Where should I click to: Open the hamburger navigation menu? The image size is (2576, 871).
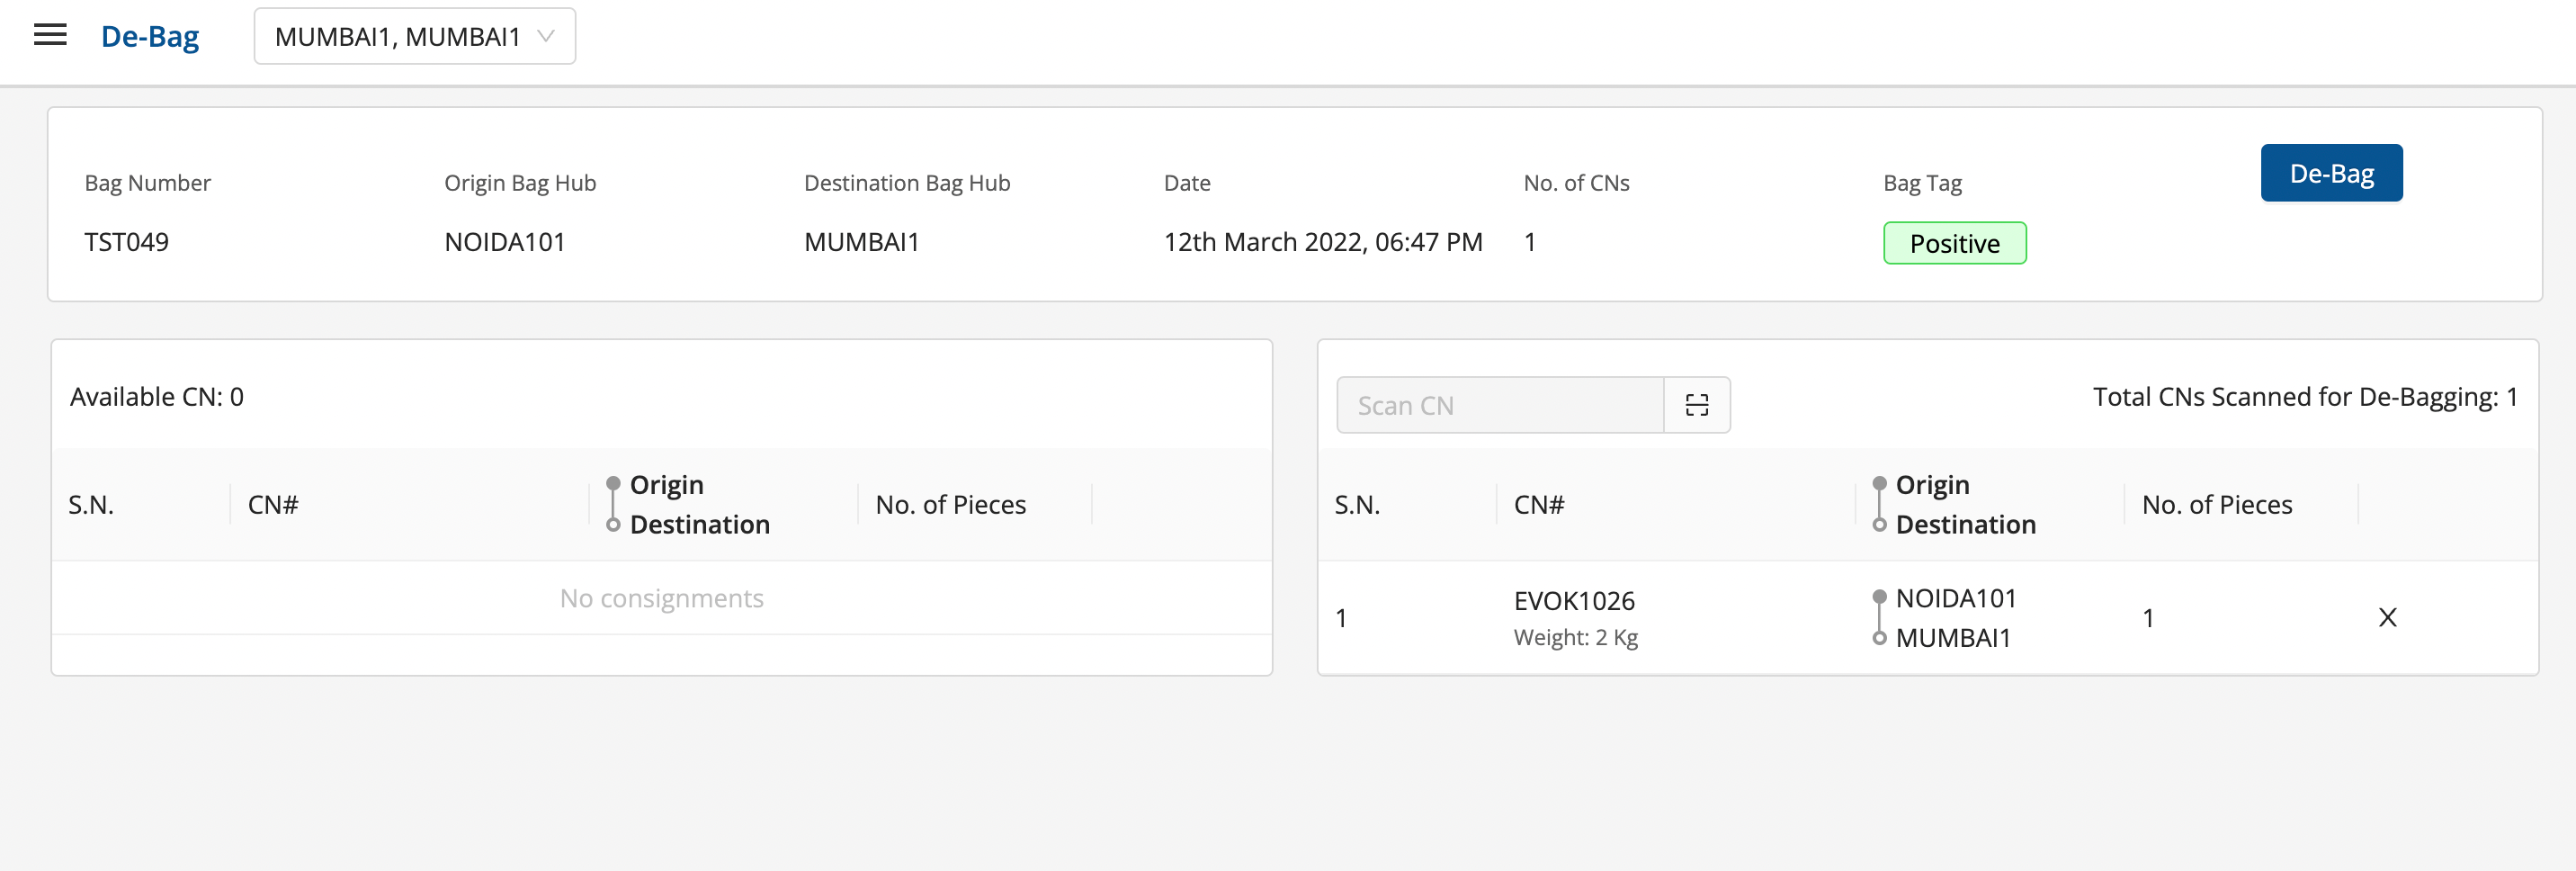pos(50,36)
